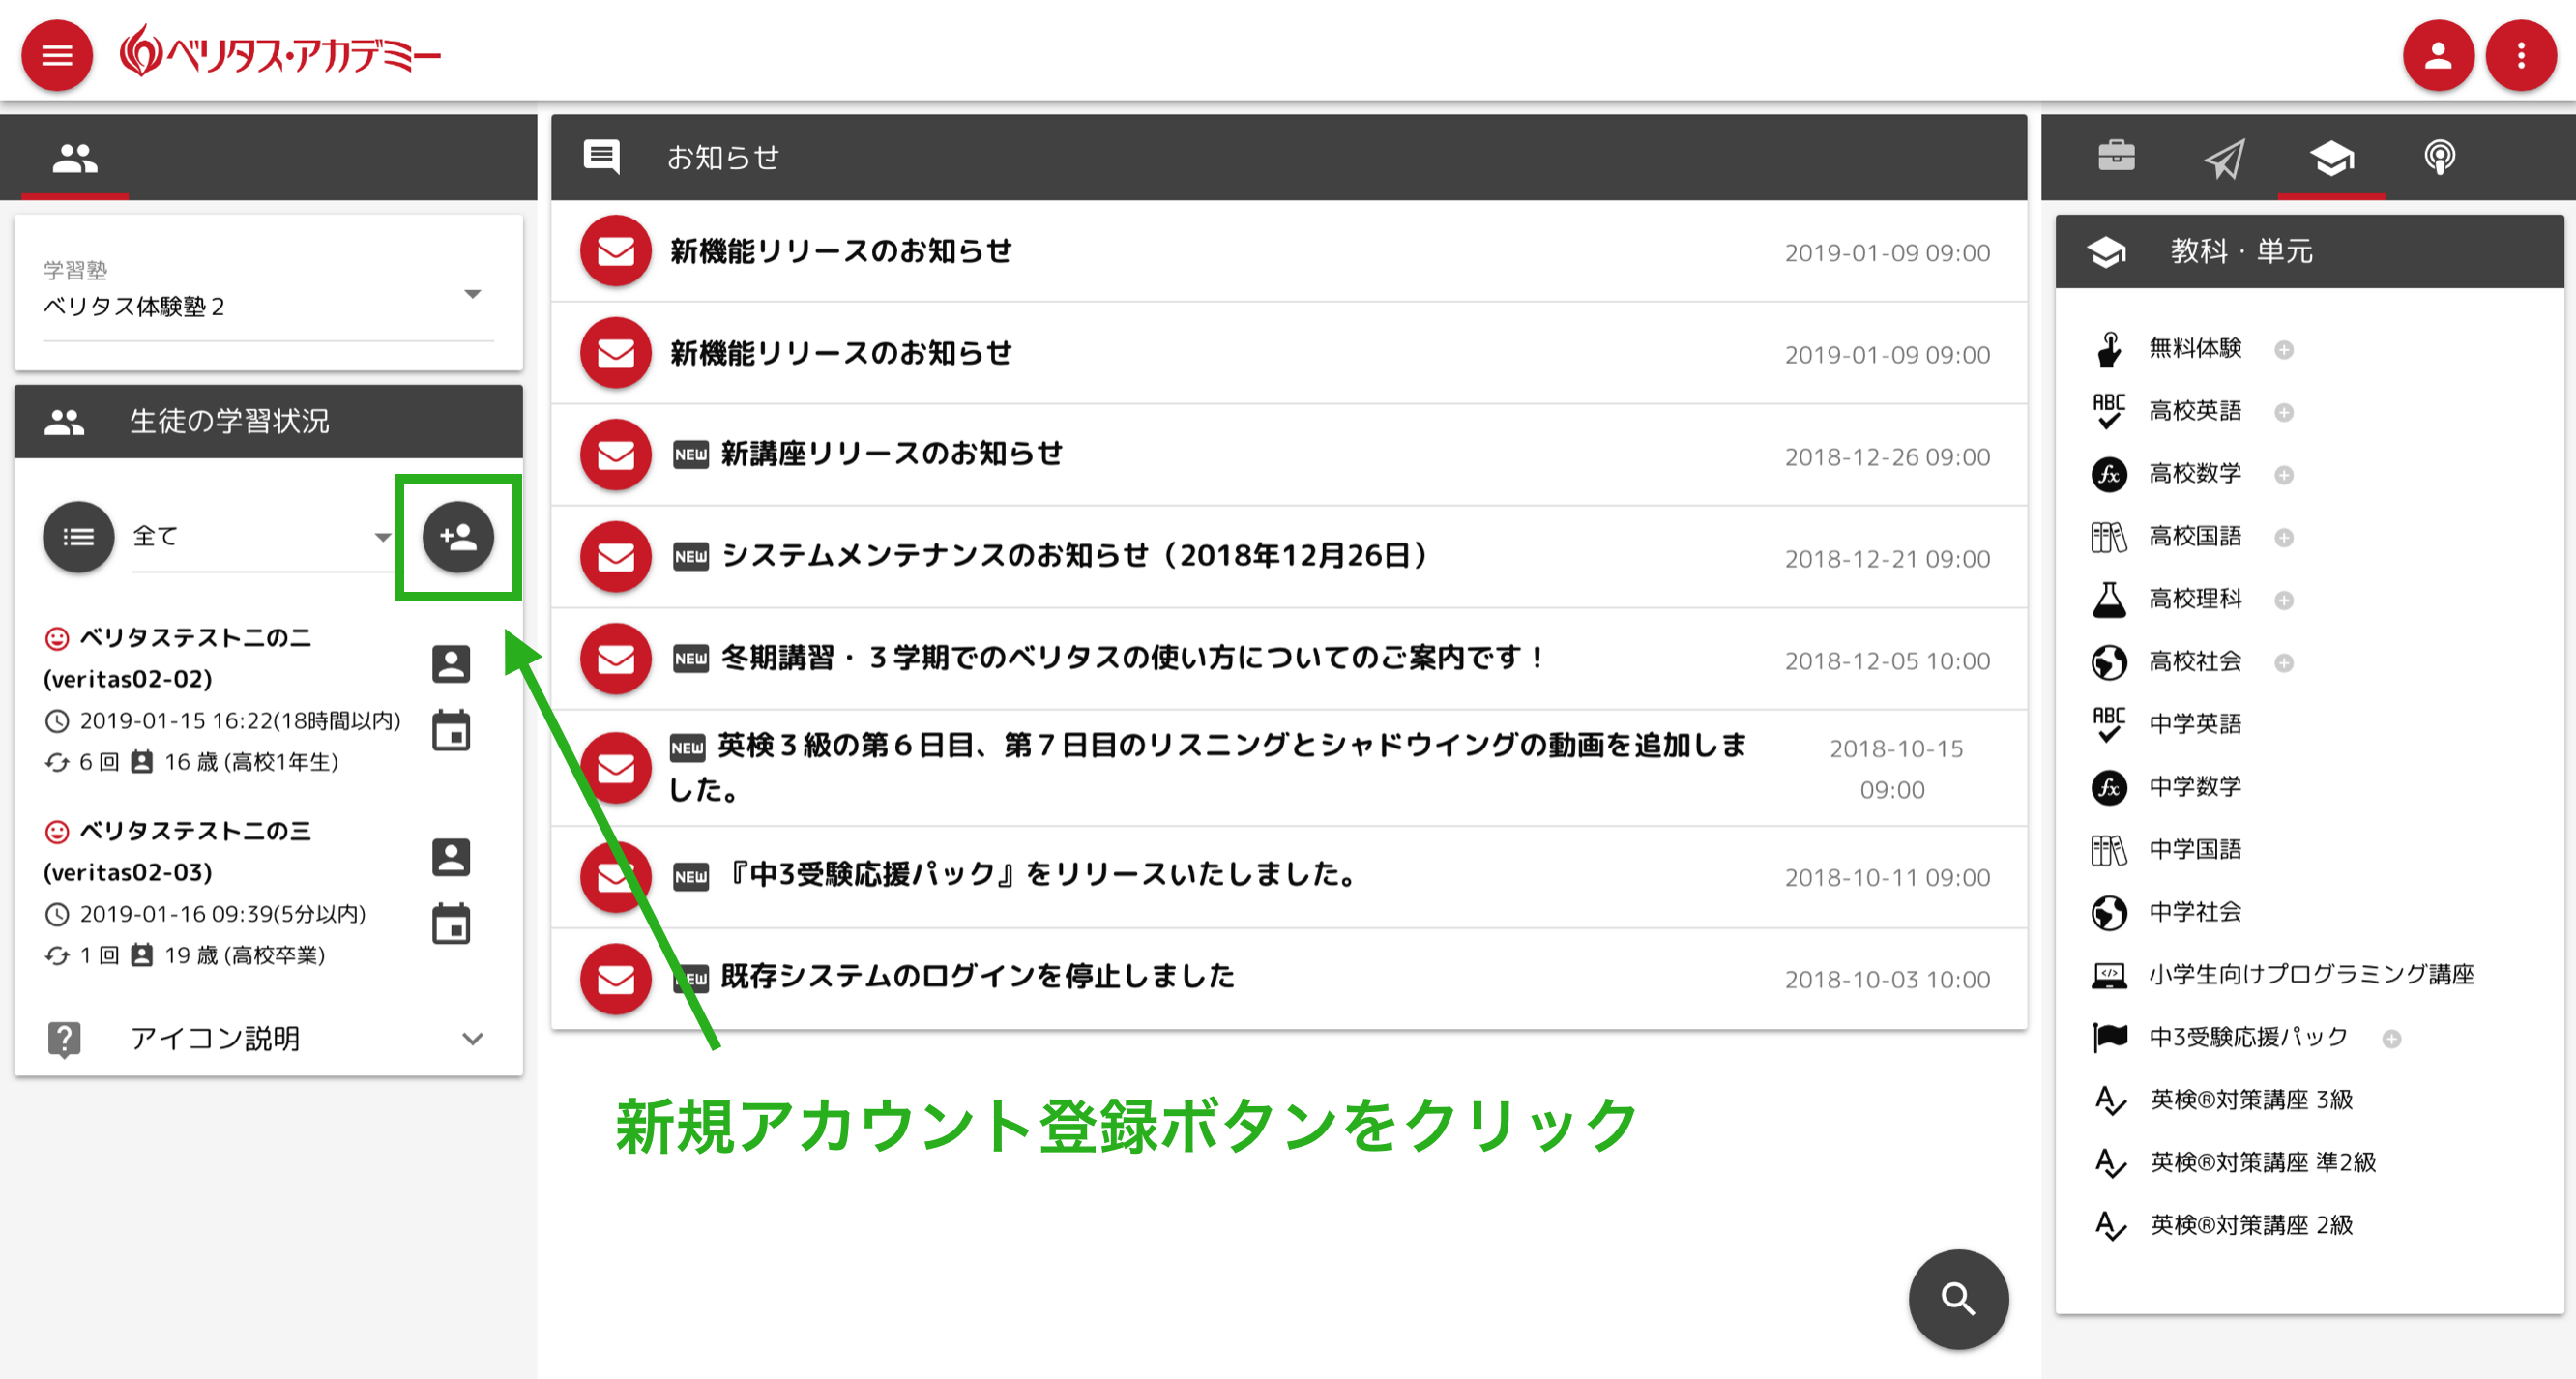Screen dimensions: 2576x1379
Task: Expand 高校理科 with plus icon
Action: (2284, 600)
